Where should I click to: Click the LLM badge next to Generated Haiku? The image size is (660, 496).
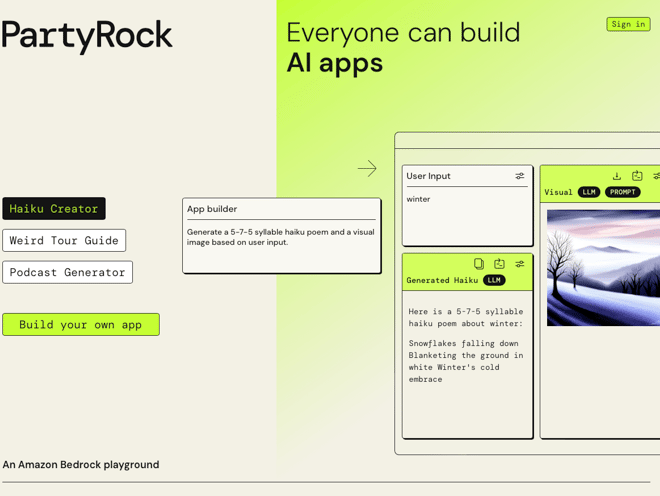coord(494,280)
